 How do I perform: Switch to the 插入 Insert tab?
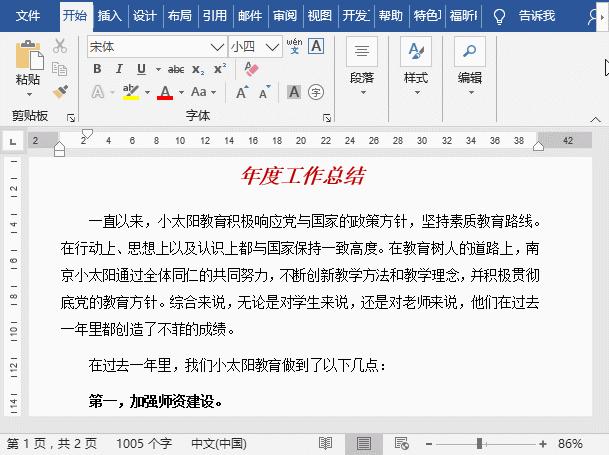(110, 16)
